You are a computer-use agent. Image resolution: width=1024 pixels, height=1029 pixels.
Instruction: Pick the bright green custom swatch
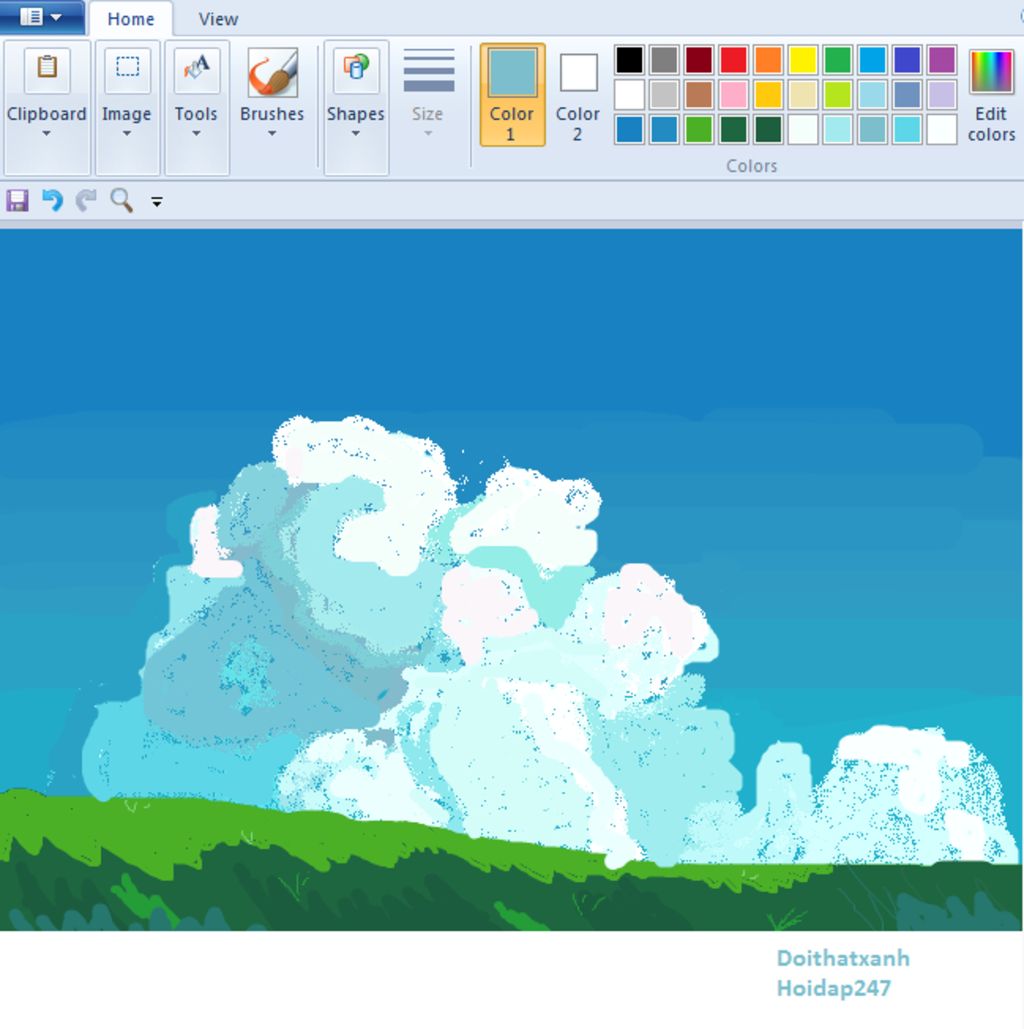point(699,129)
